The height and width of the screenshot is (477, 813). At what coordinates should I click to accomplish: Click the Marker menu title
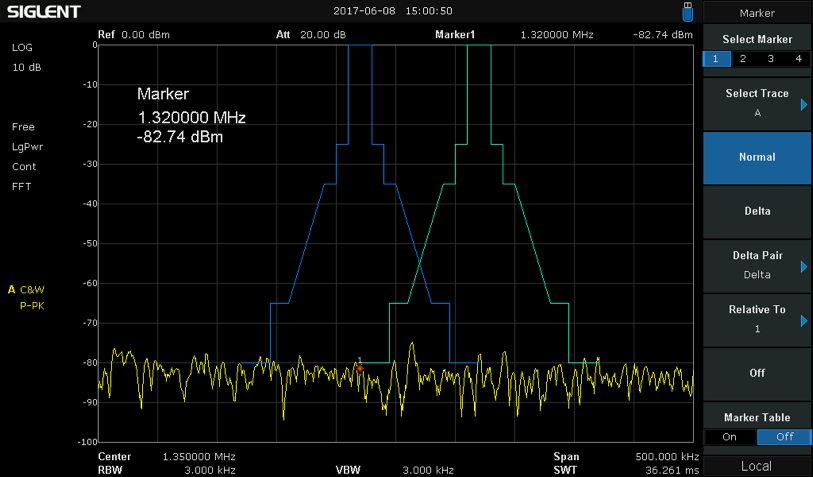click(757, 12)
